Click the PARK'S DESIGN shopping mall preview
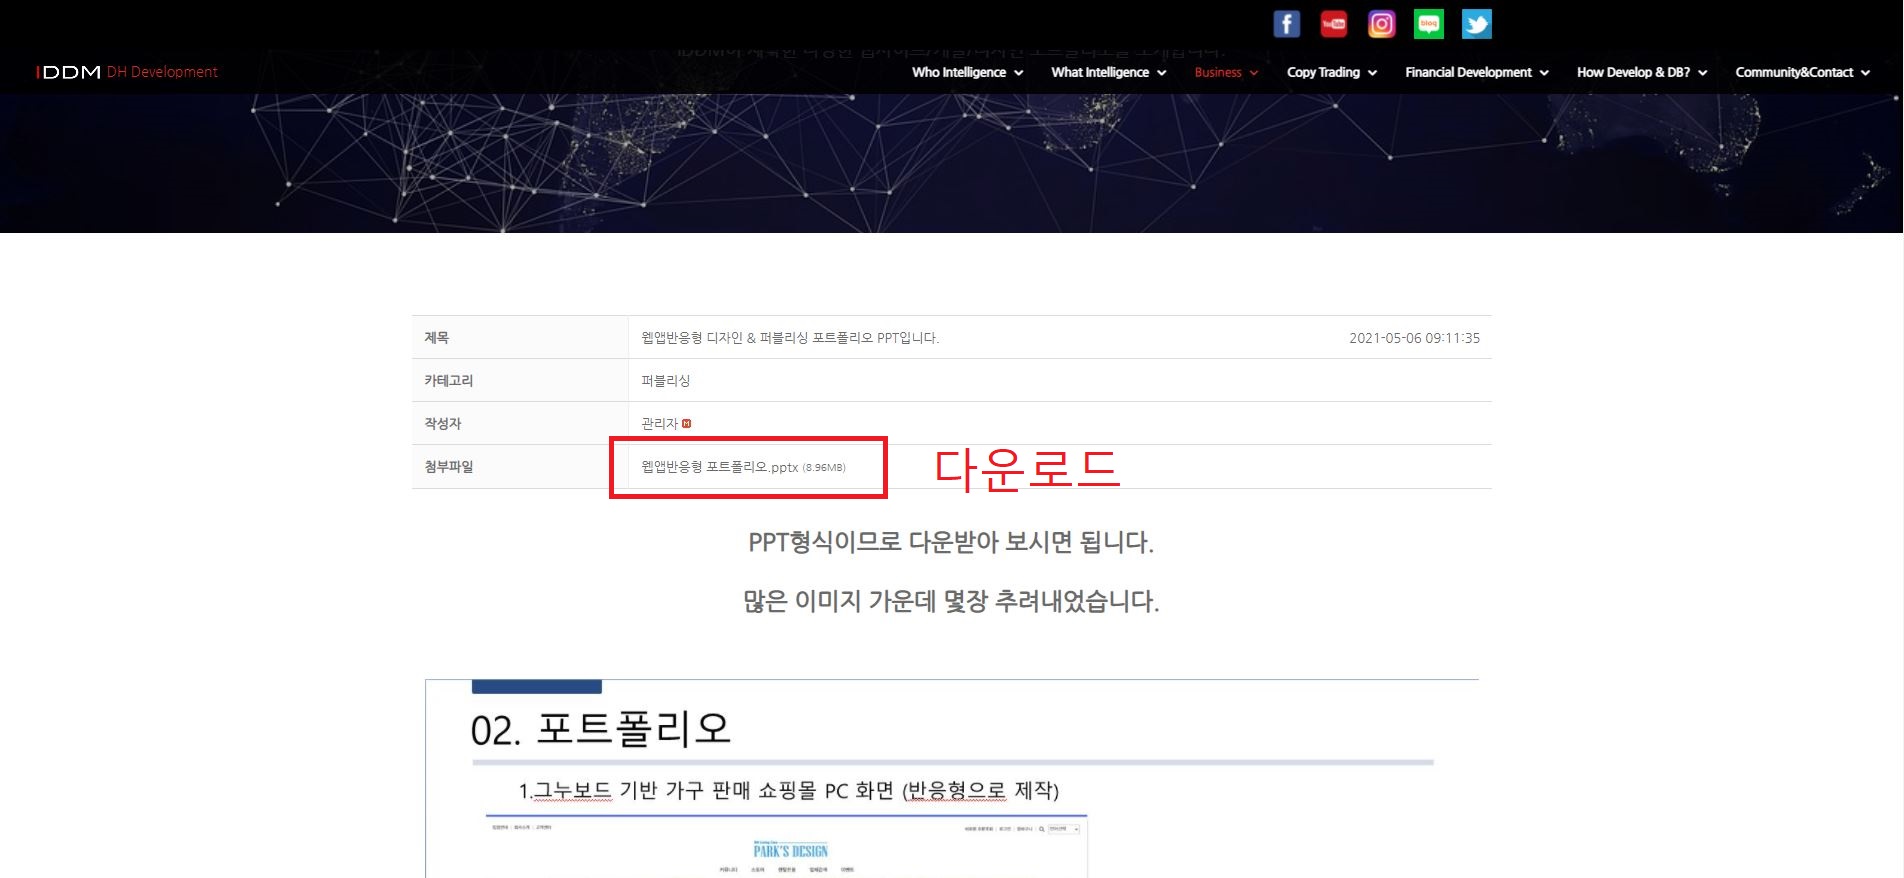The width and height of the screenshot is (1904, 878). (x=790, y=851)
